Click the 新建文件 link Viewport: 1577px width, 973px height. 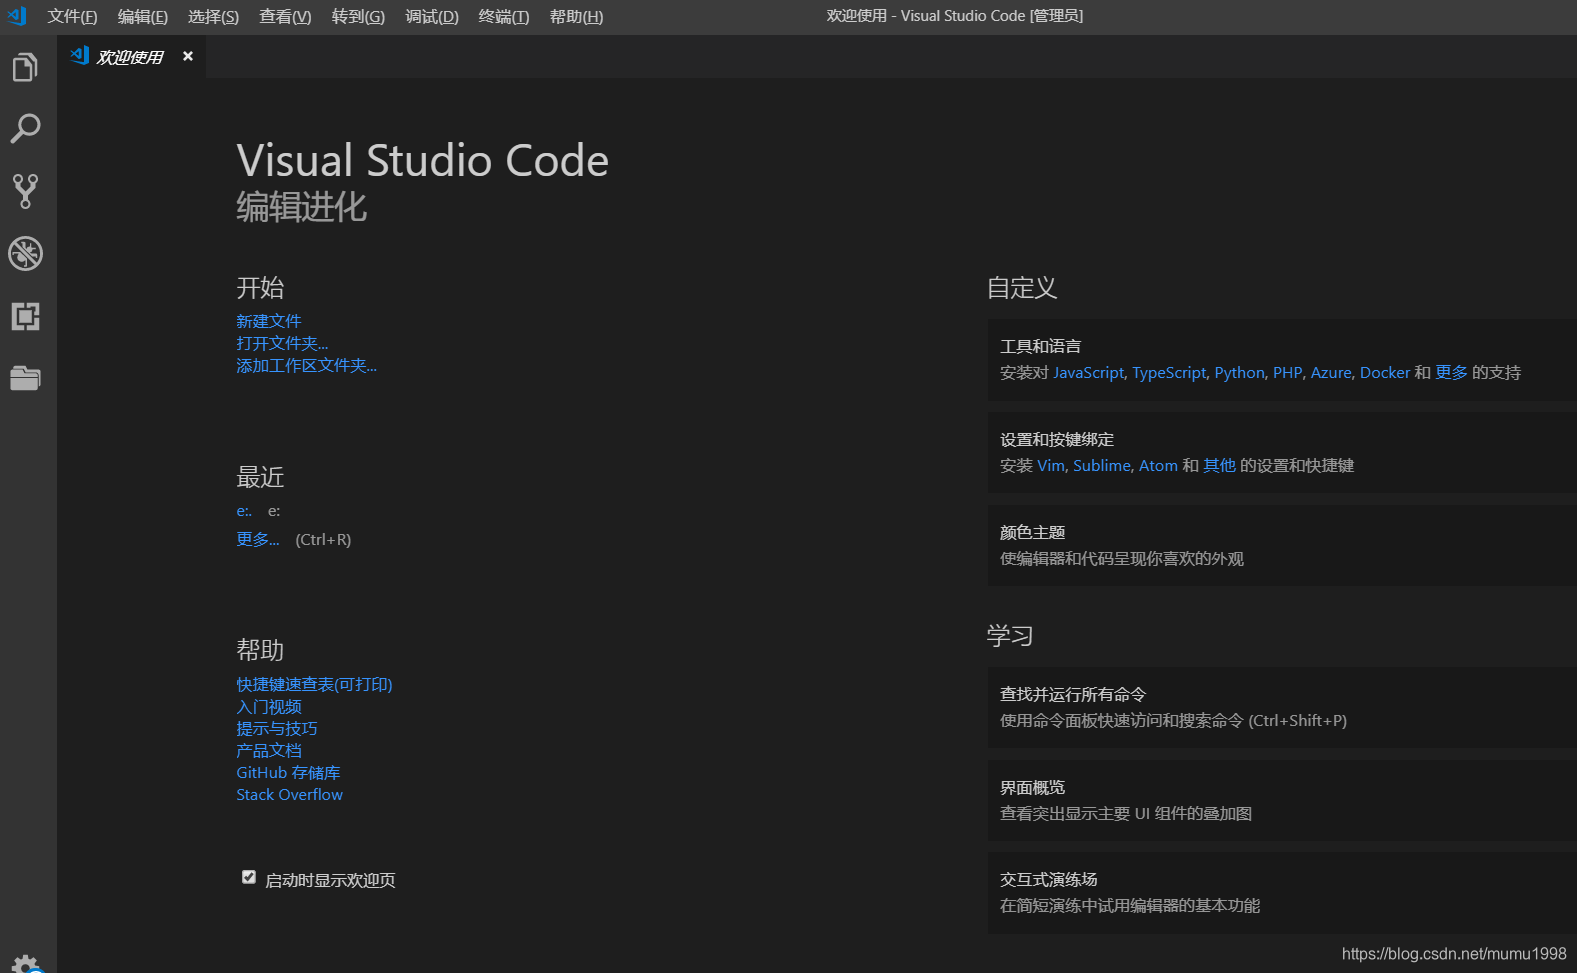[268, 321]
